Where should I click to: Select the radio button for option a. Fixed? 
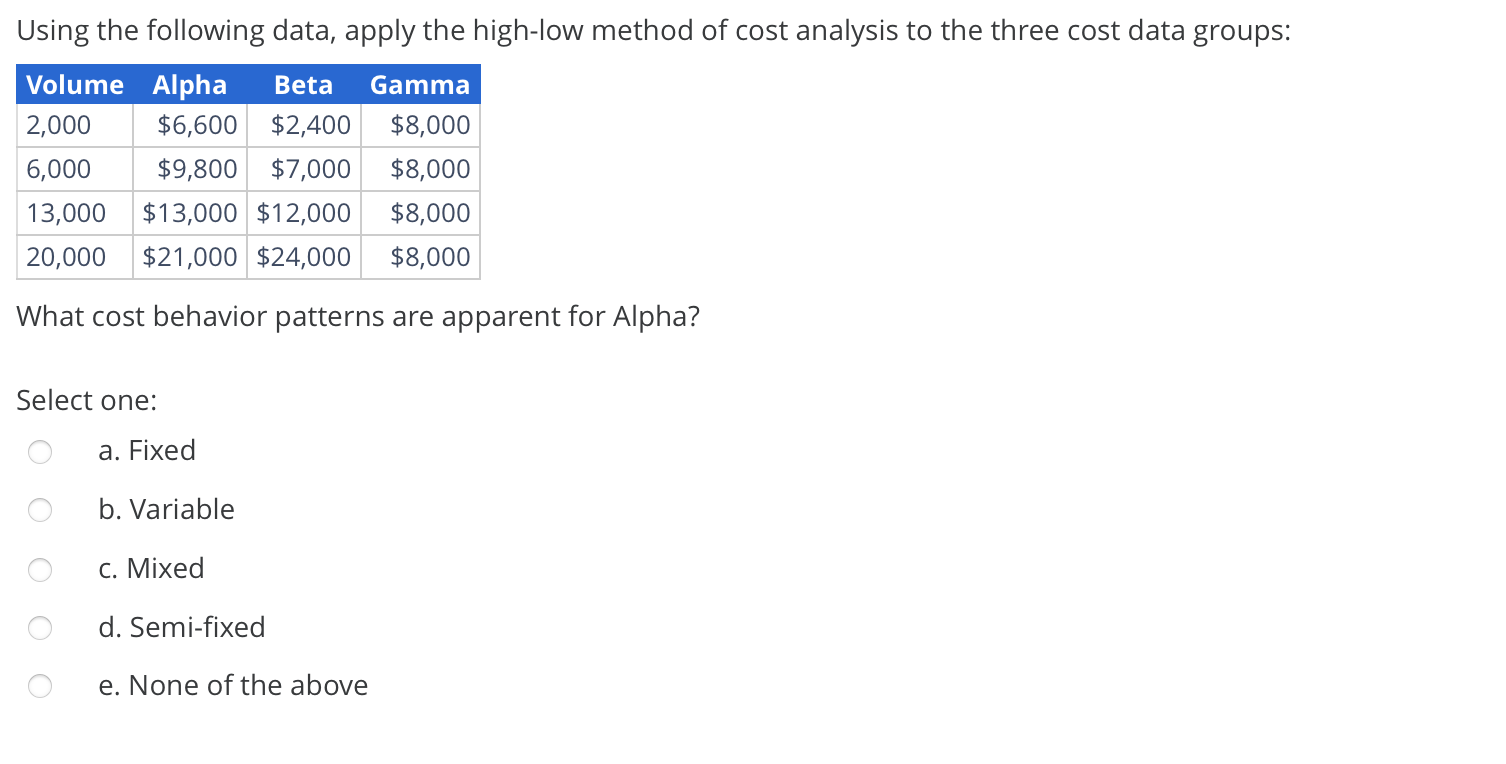point(40,452)
